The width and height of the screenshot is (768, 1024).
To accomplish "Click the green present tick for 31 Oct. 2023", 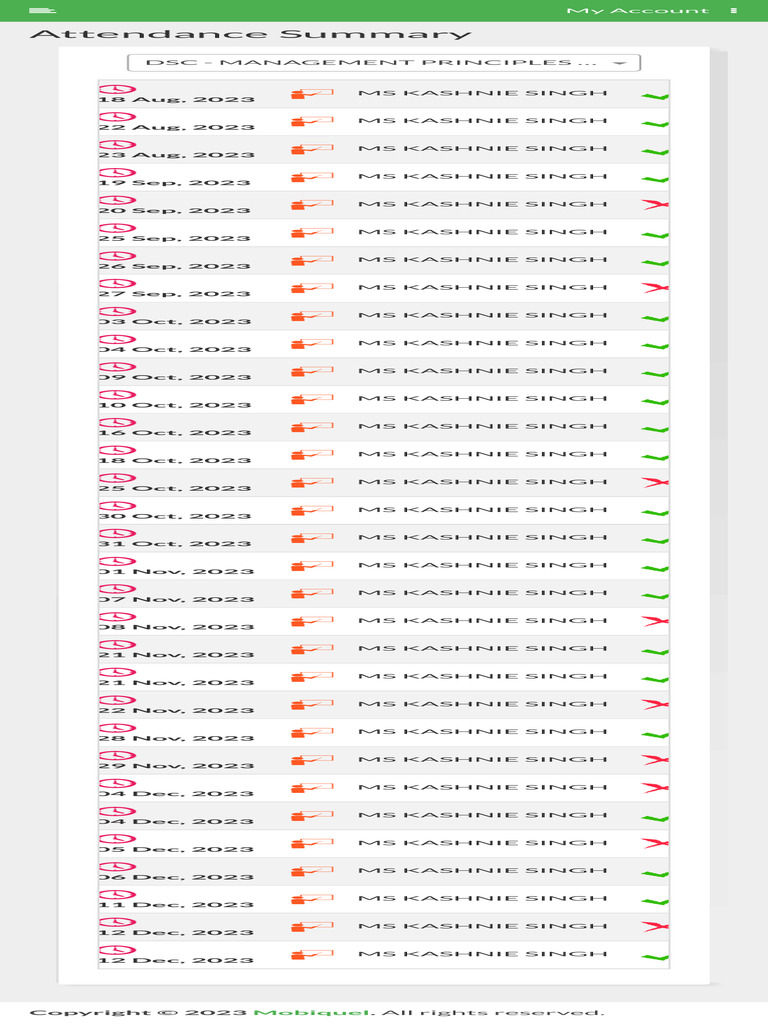I will (x=655, y=541).
